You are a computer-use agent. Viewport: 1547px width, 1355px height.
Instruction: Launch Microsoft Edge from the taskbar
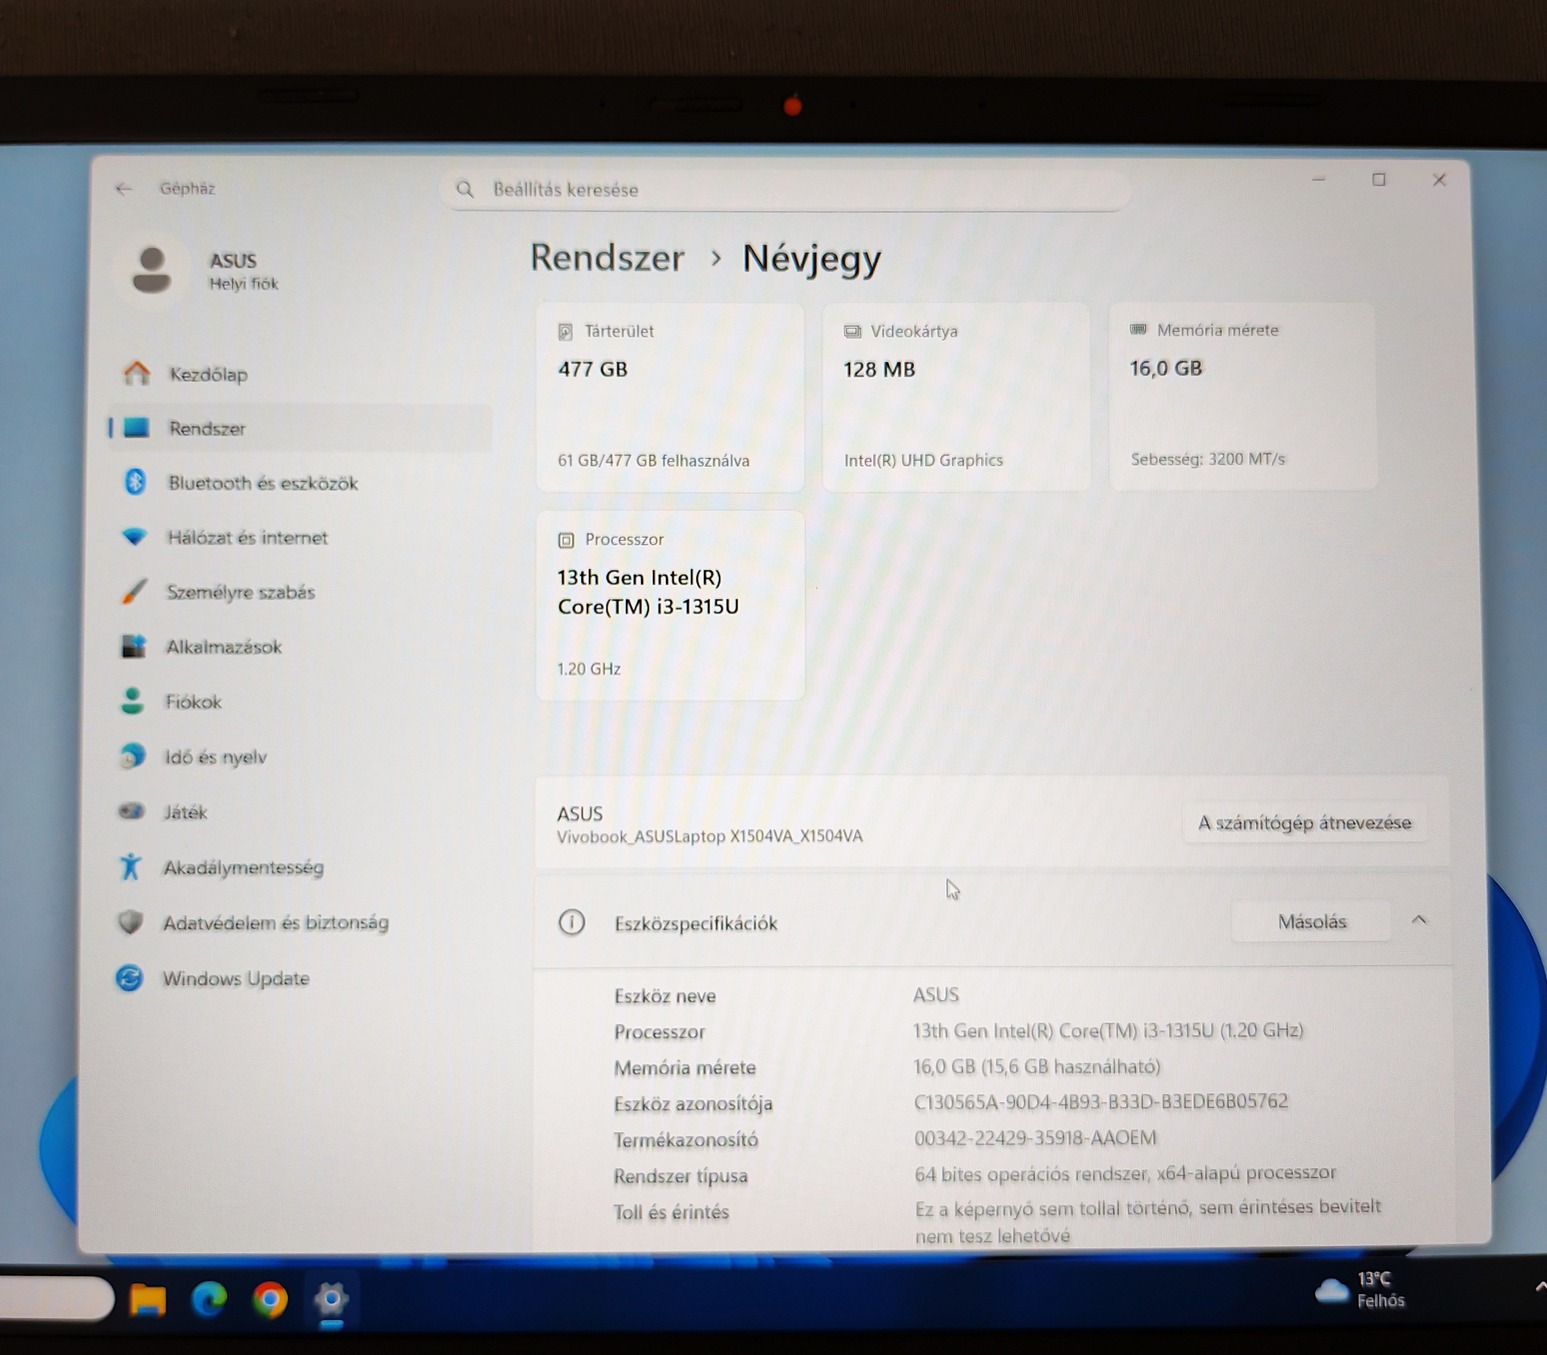209,1299
